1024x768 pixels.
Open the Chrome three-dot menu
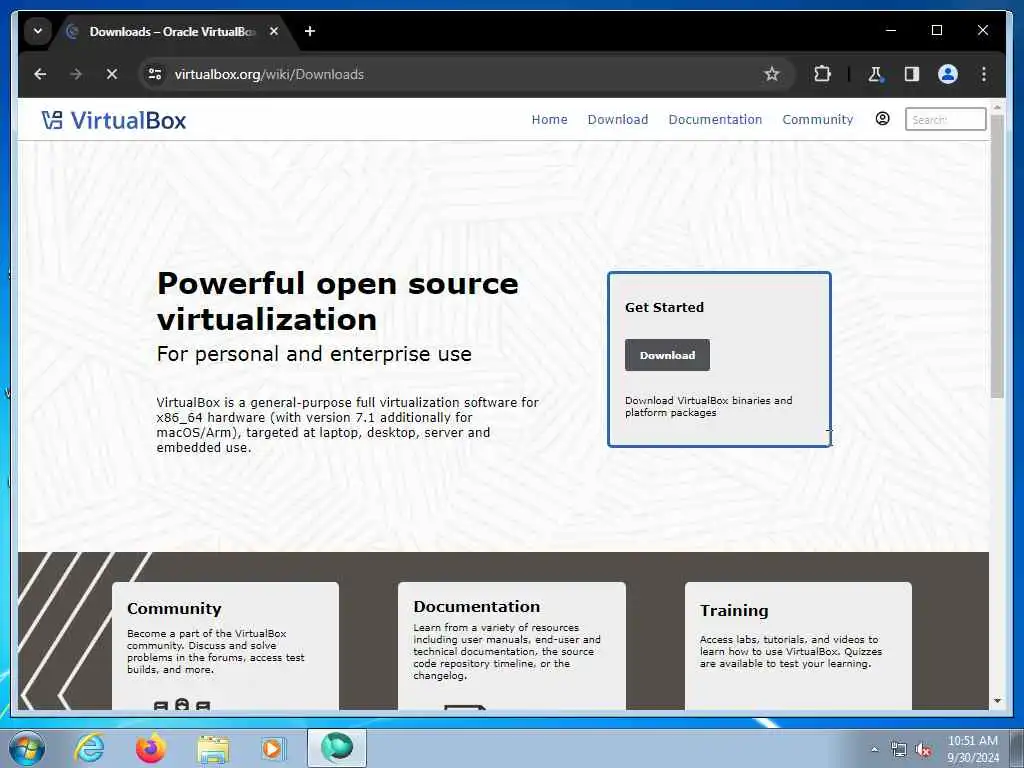click(x=984, y=74)
